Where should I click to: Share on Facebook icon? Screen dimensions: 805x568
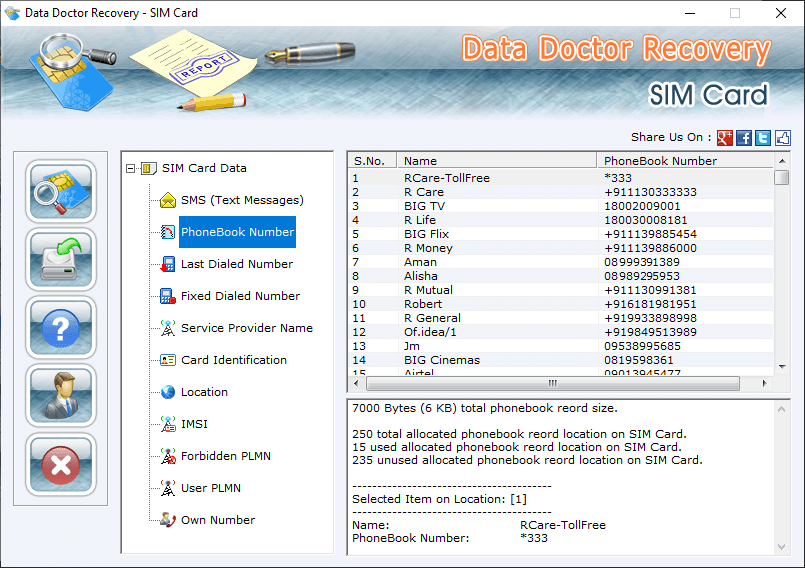click(x=743, y=138)
